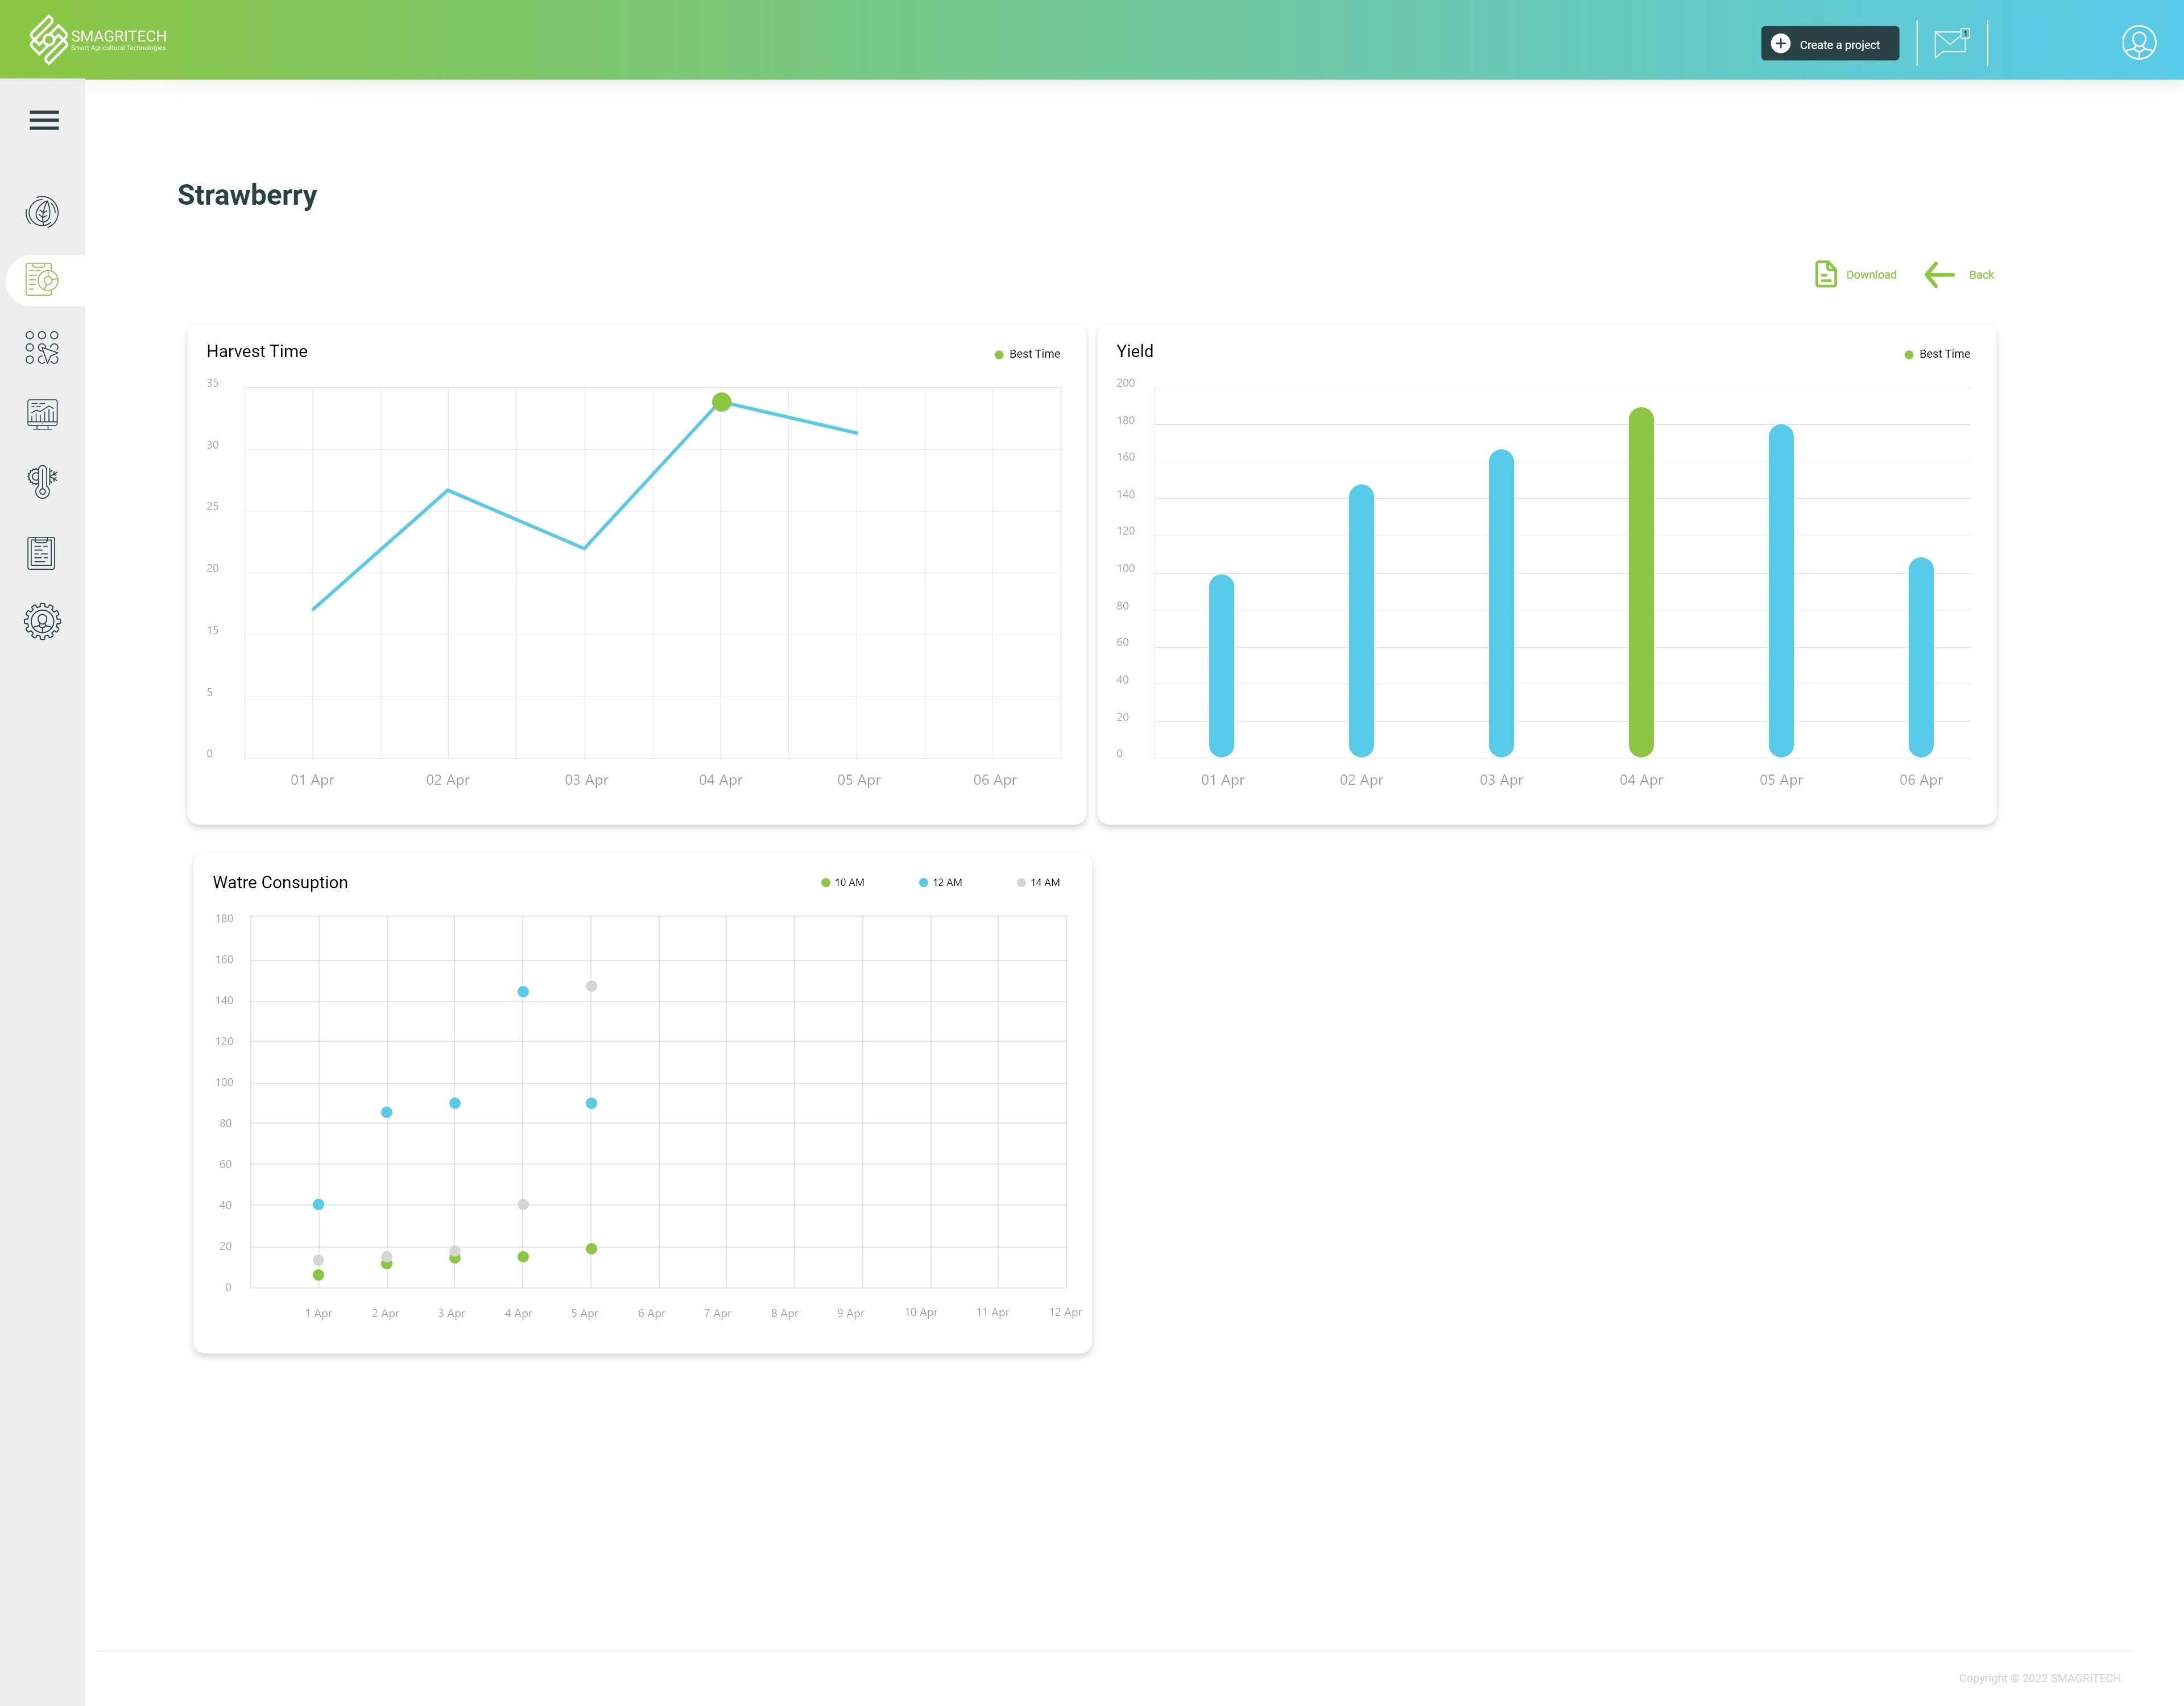The height and width of the screenshot is (1706, 2184).
Task: Open analytics via the monitor chart icon
Action: (42, 414)
